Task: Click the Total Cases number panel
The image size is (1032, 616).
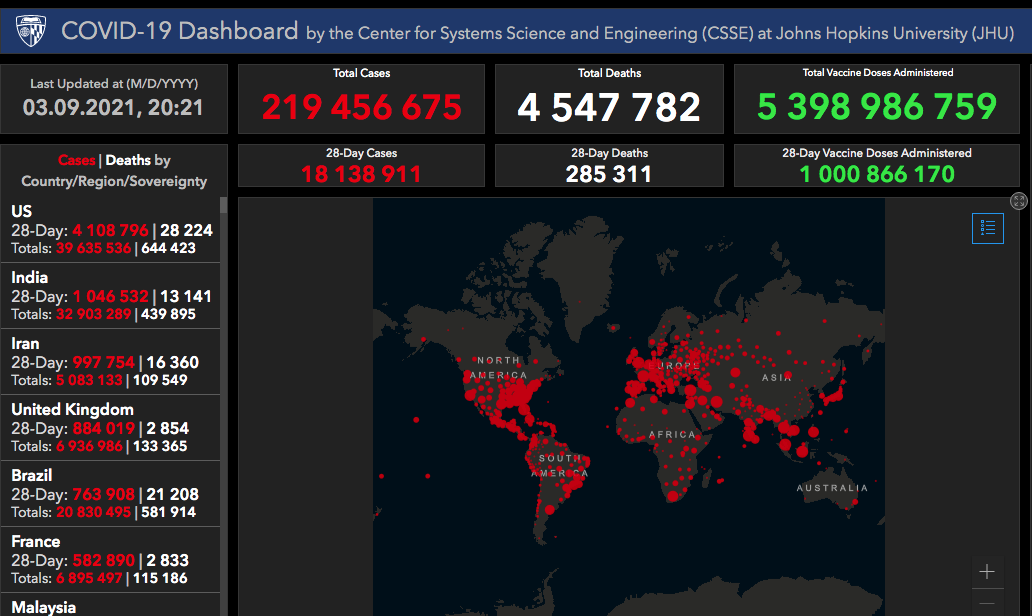Action: point(361,106)
